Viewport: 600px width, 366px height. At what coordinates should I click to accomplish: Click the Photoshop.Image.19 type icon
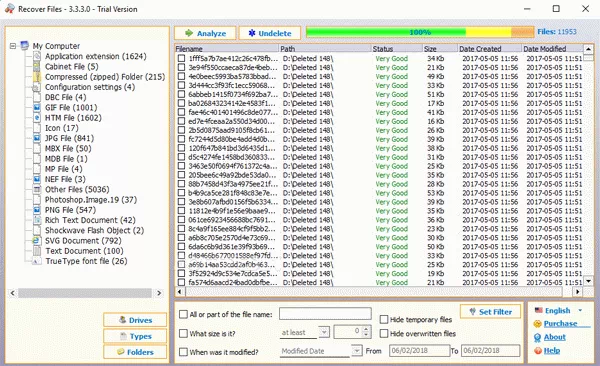tap(37, 200)
